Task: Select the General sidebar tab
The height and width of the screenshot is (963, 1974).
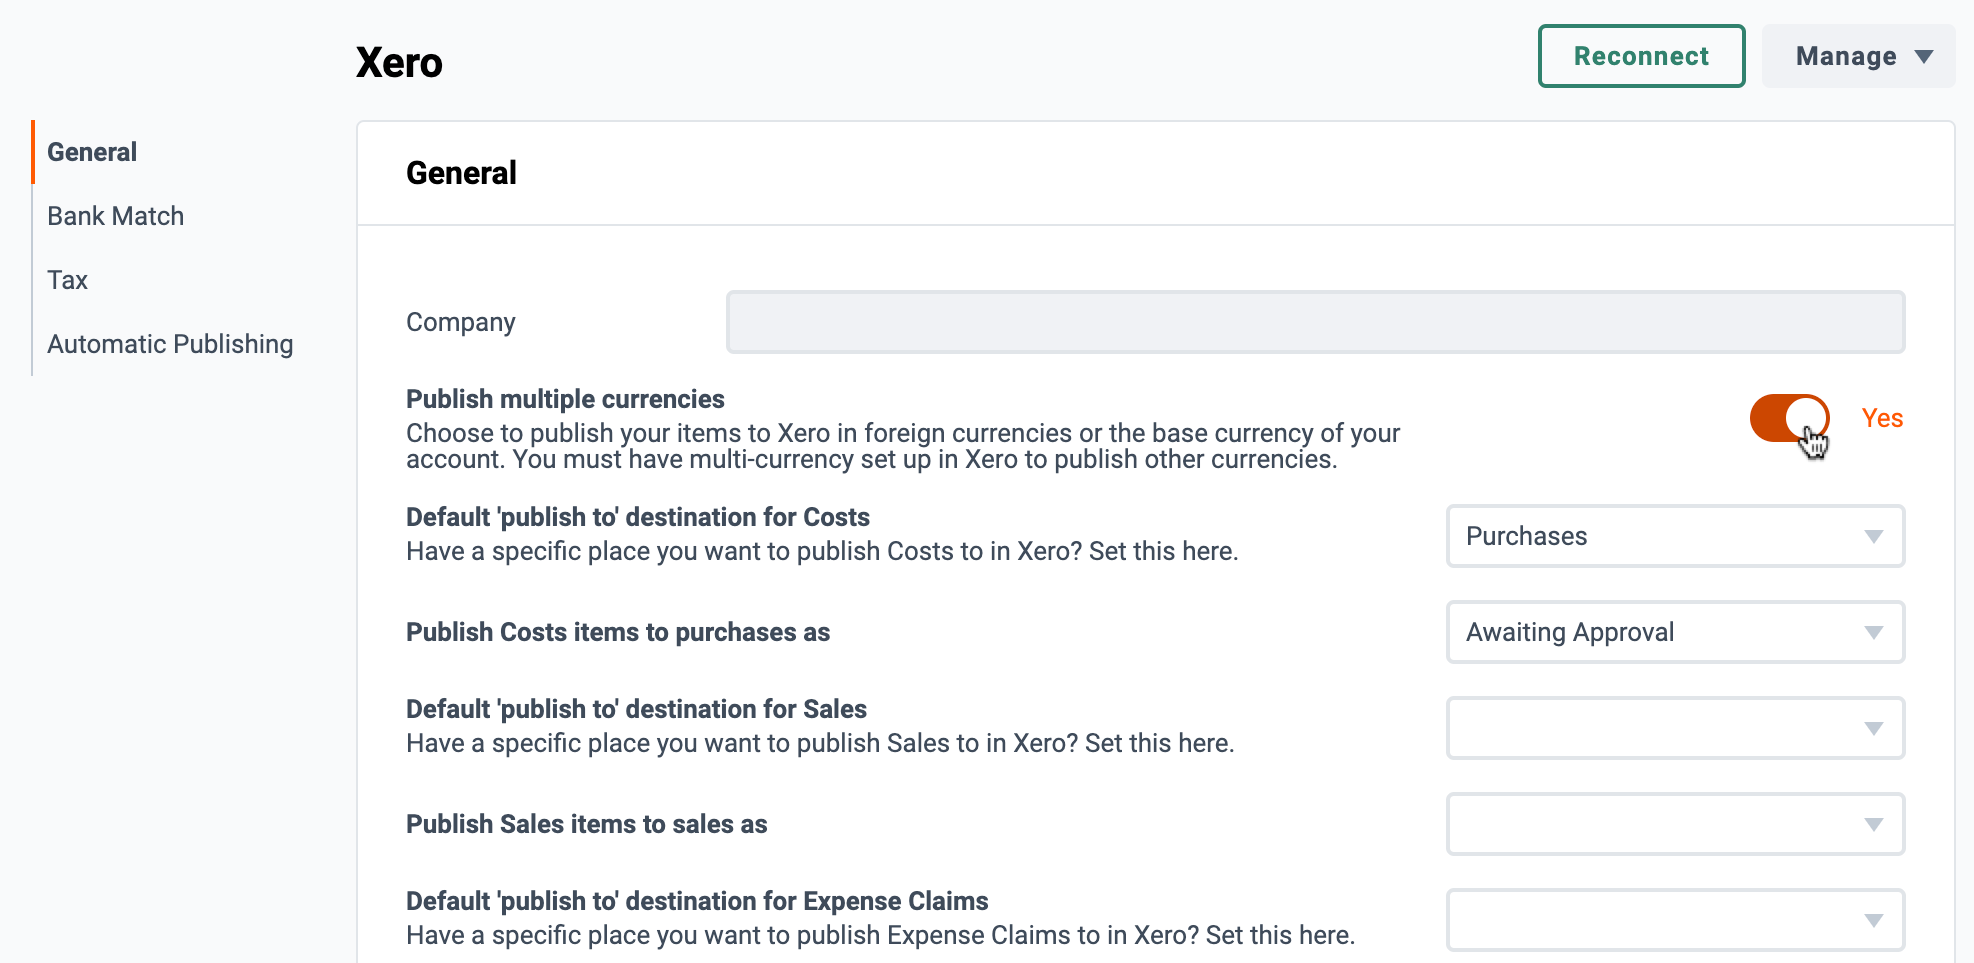Action: [92, 152]
